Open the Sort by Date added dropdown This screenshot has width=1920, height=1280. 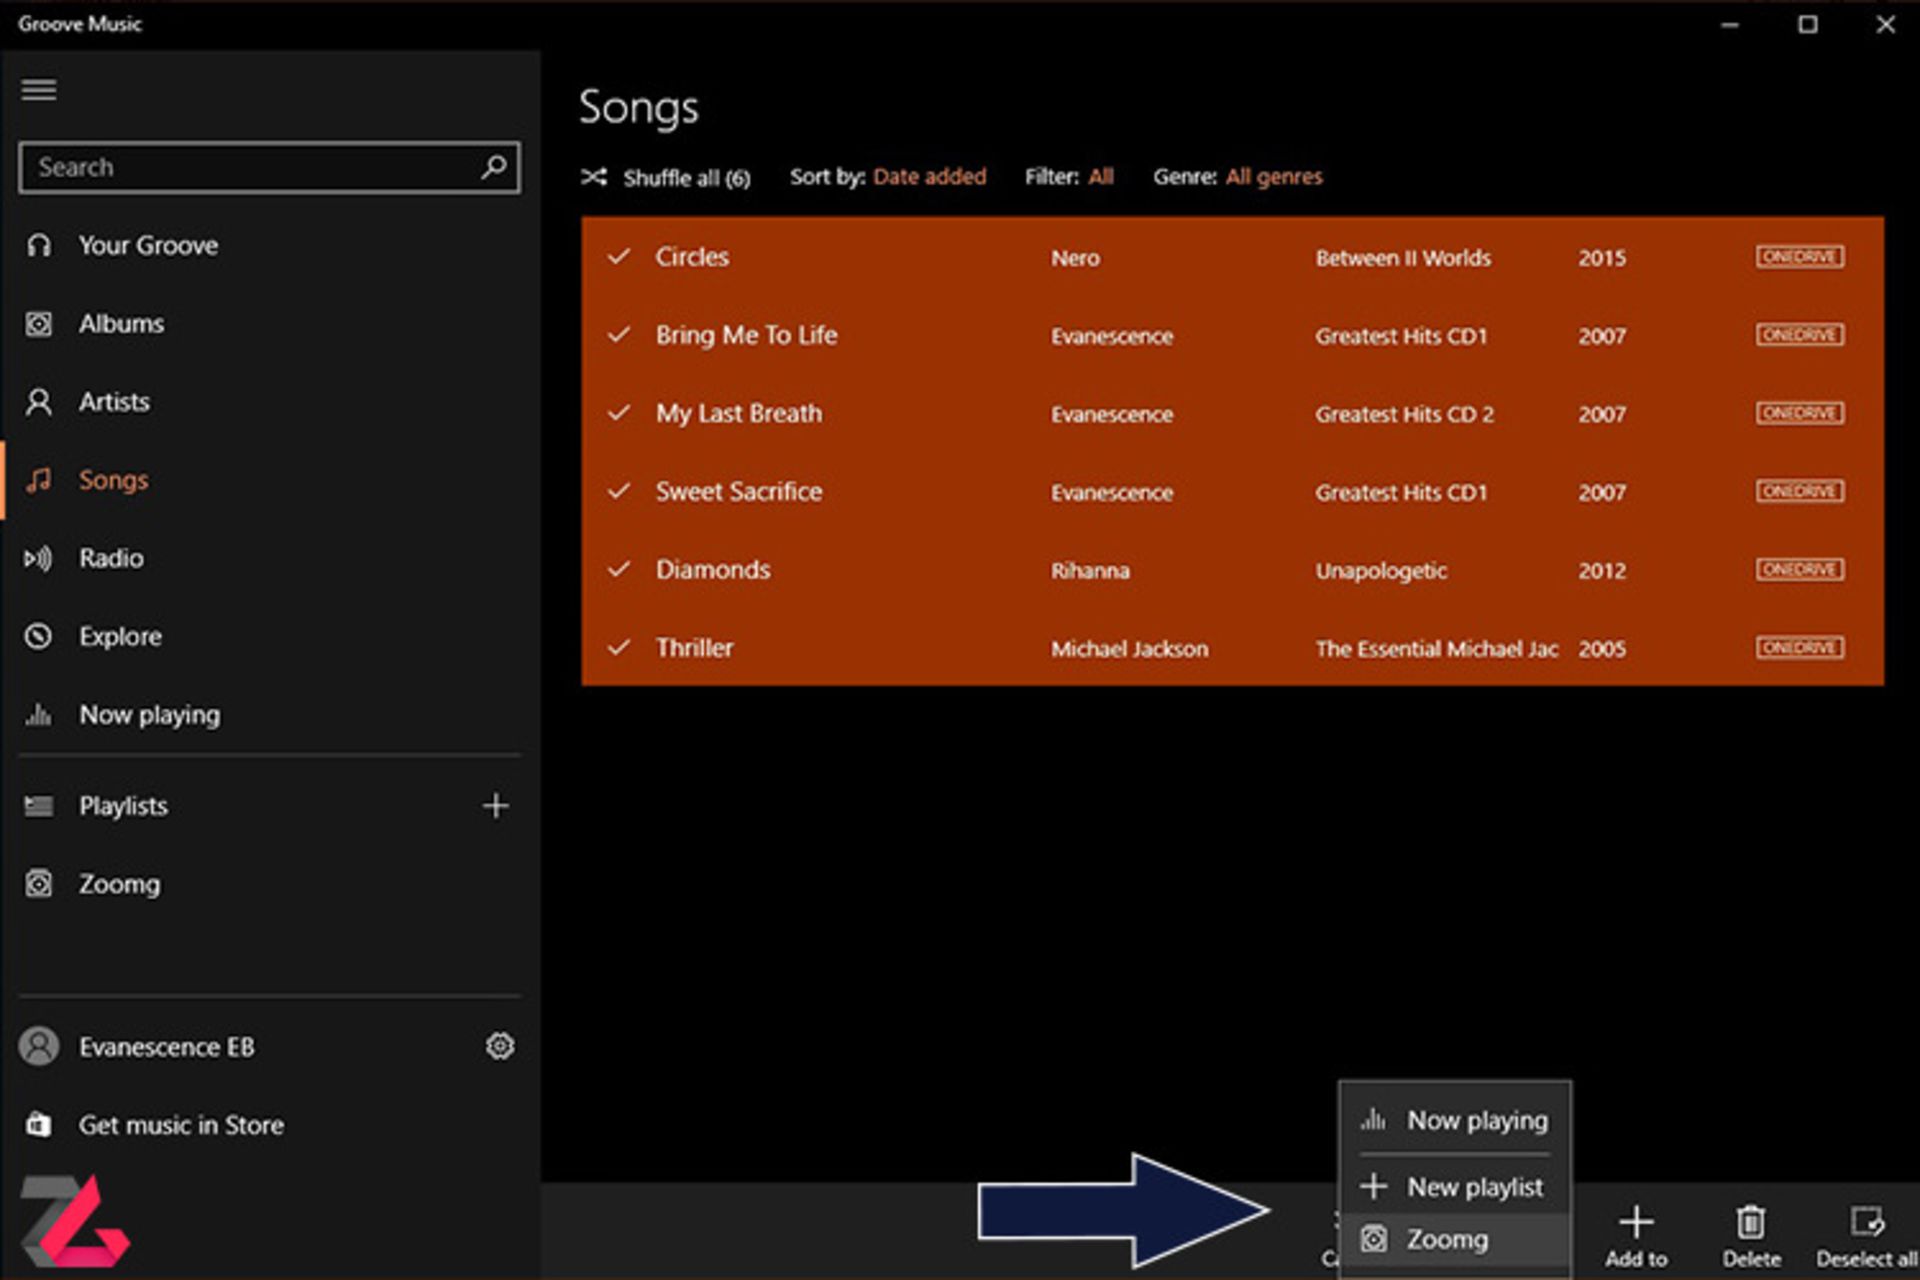(x=929, y=177)
